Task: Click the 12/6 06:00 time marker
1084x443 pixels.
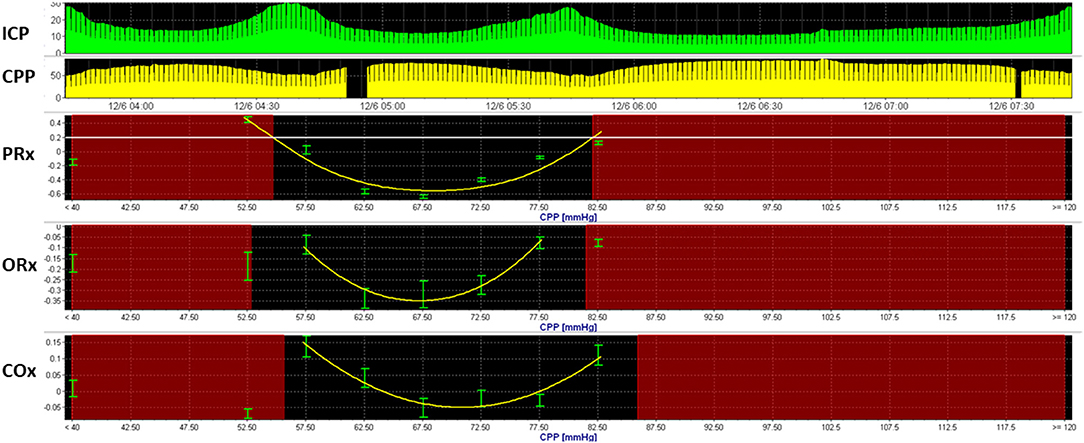Action: coord(633,106)
